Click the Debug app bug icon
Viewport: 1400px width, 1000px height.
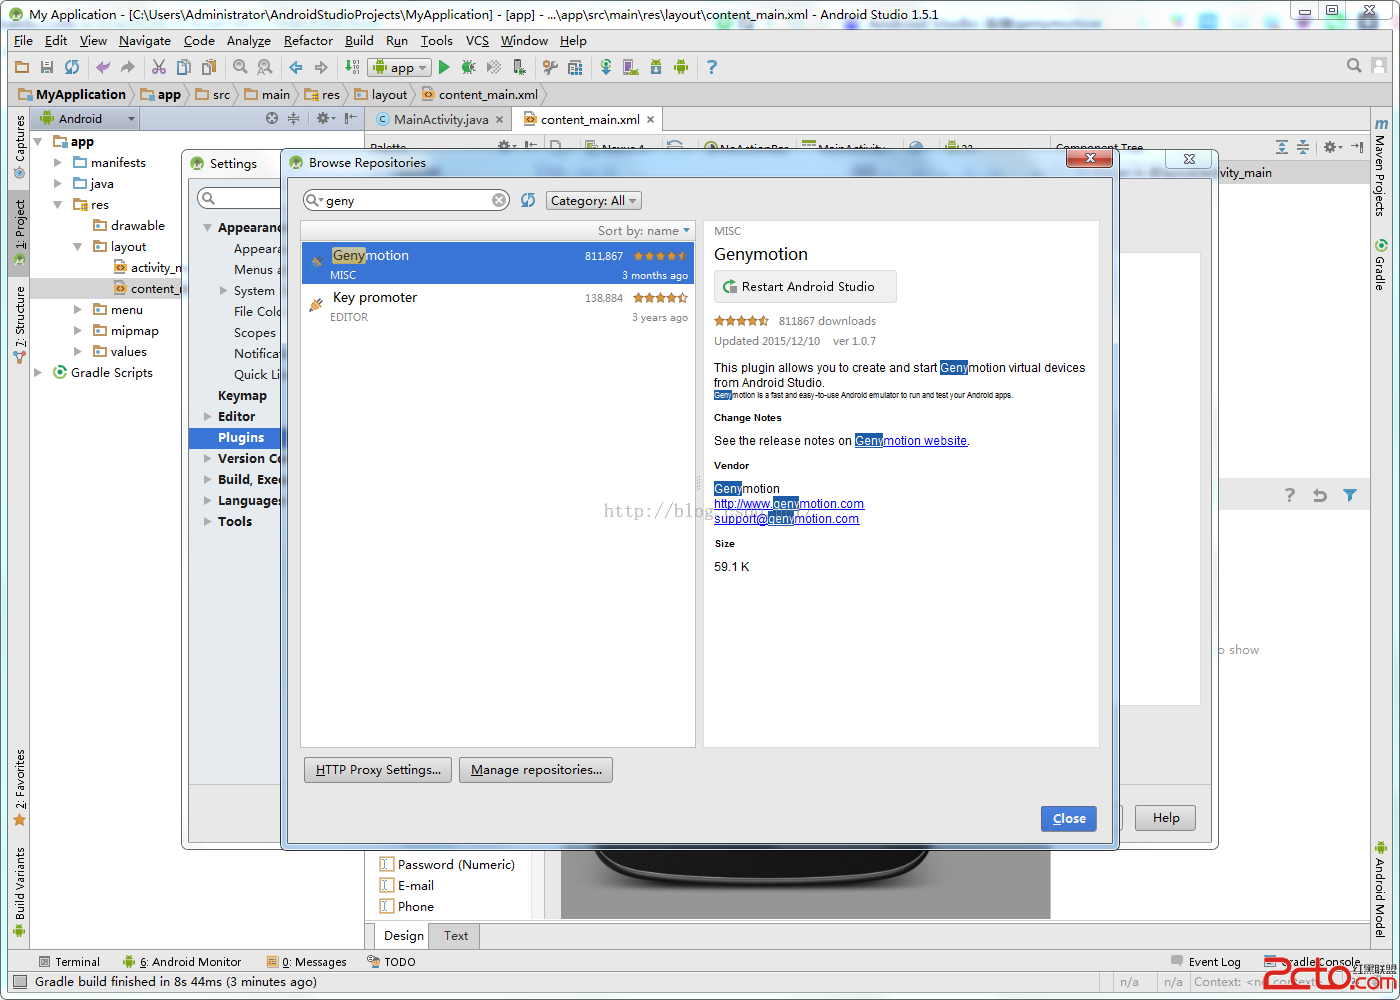tap(468, 67)
